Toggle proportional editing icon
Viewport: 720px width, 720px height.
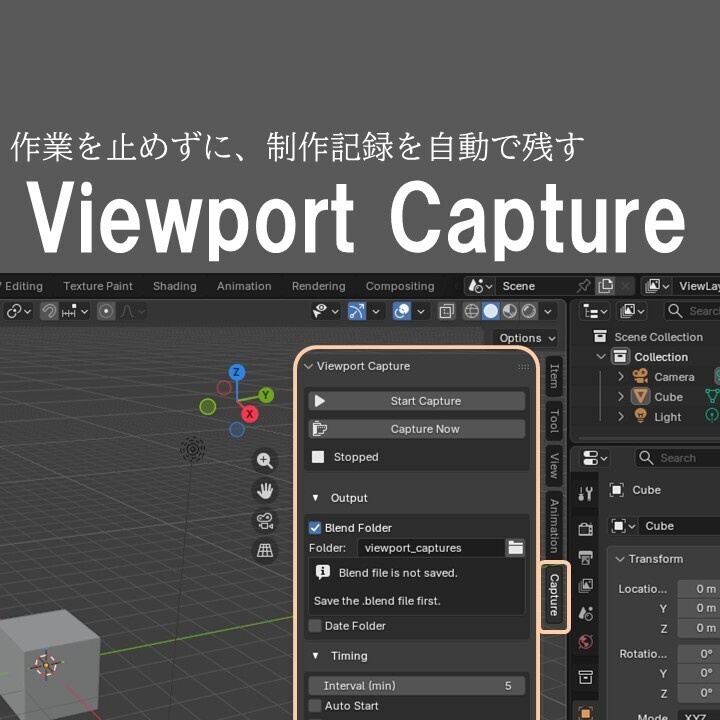pos(106,312)
